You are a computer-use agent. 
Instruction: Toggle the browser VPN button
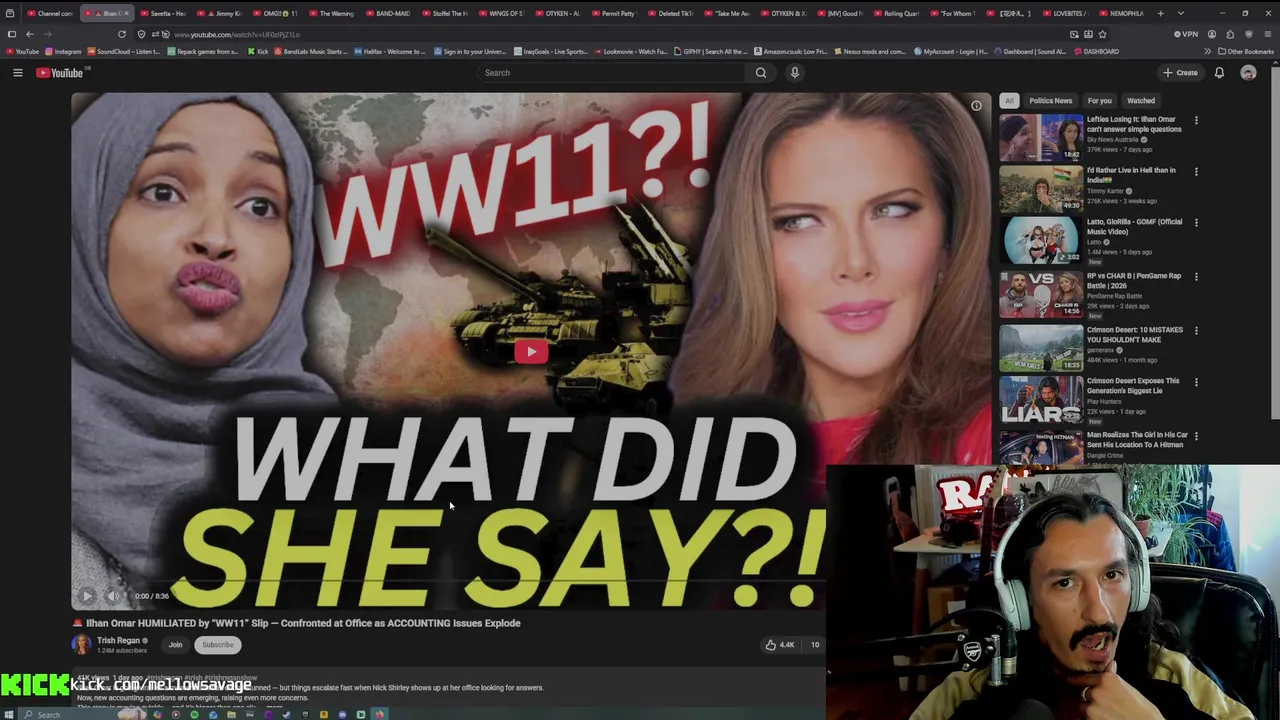(x=1186, y=34)
